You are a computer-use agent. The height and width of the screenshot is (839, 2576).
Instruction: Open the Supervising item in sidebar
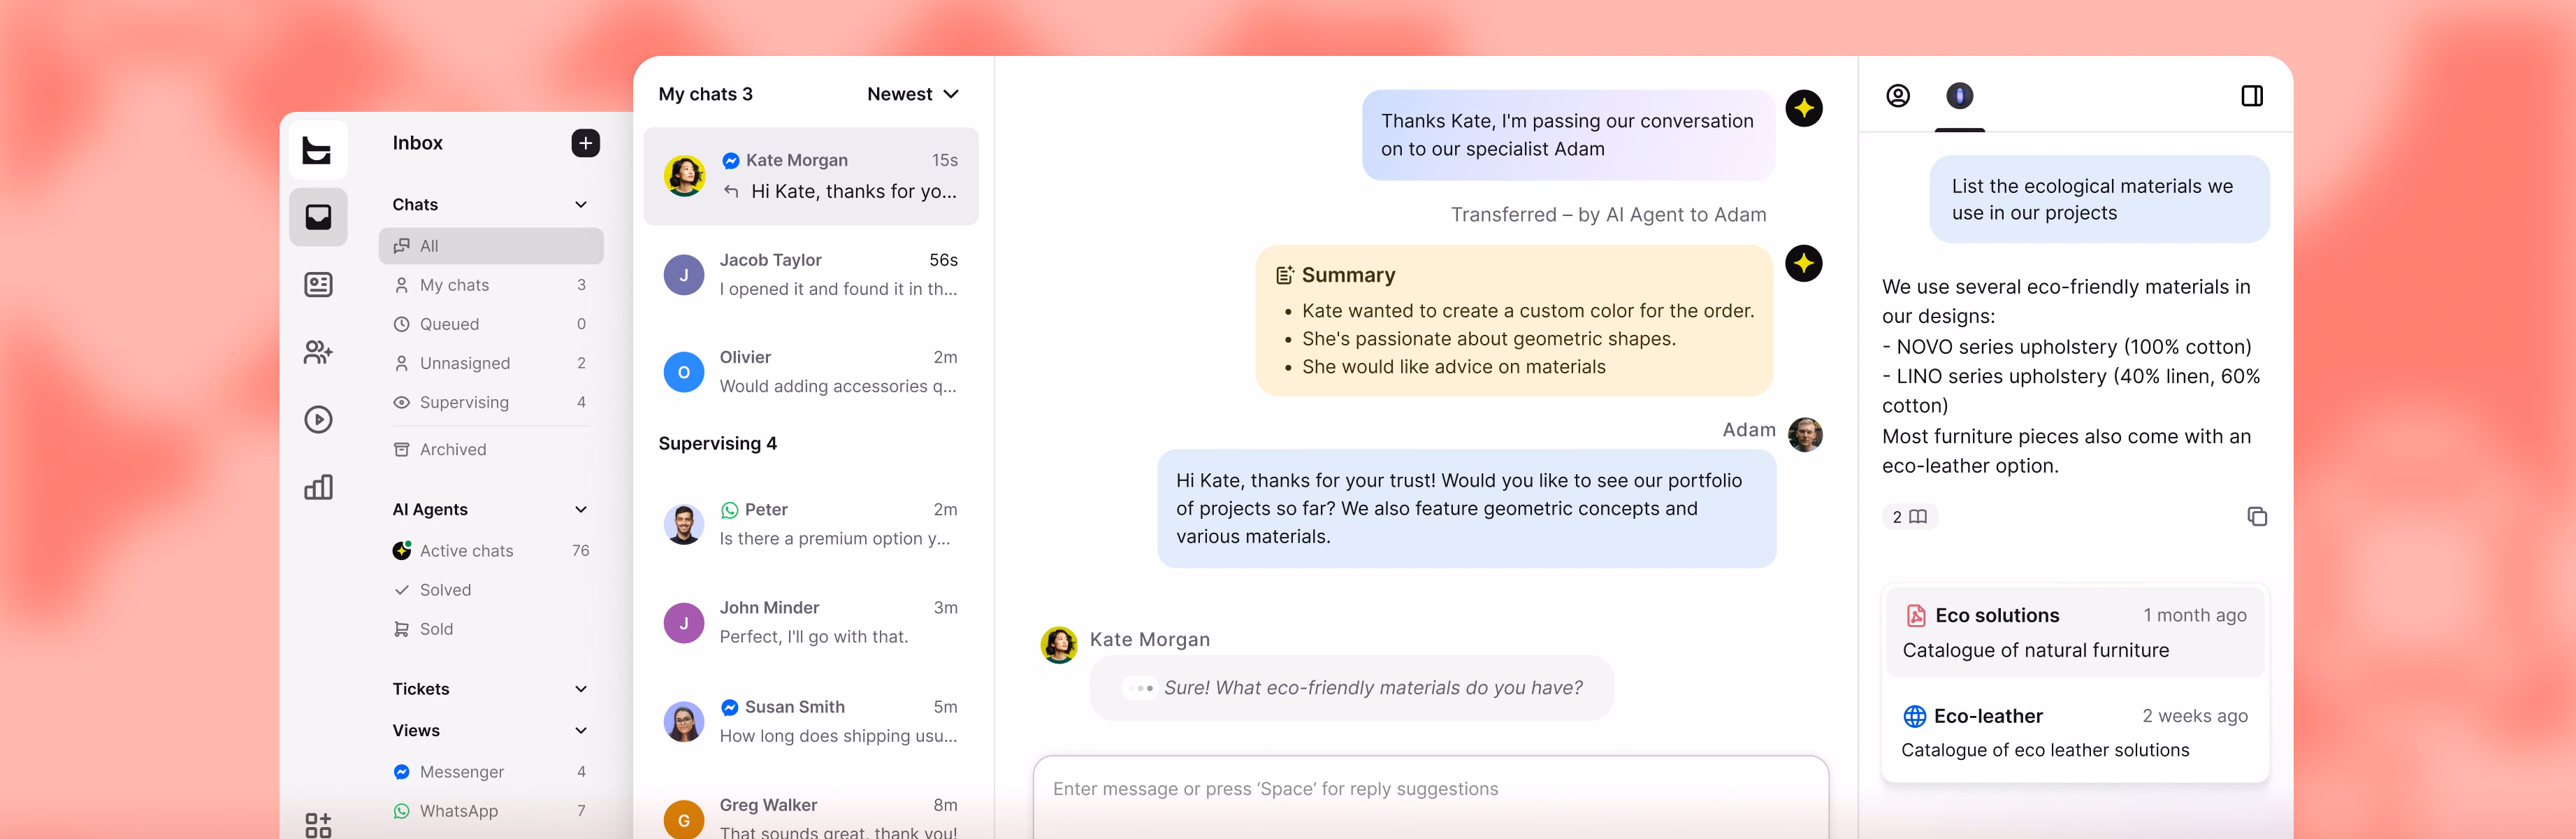[x=491, y=402]
